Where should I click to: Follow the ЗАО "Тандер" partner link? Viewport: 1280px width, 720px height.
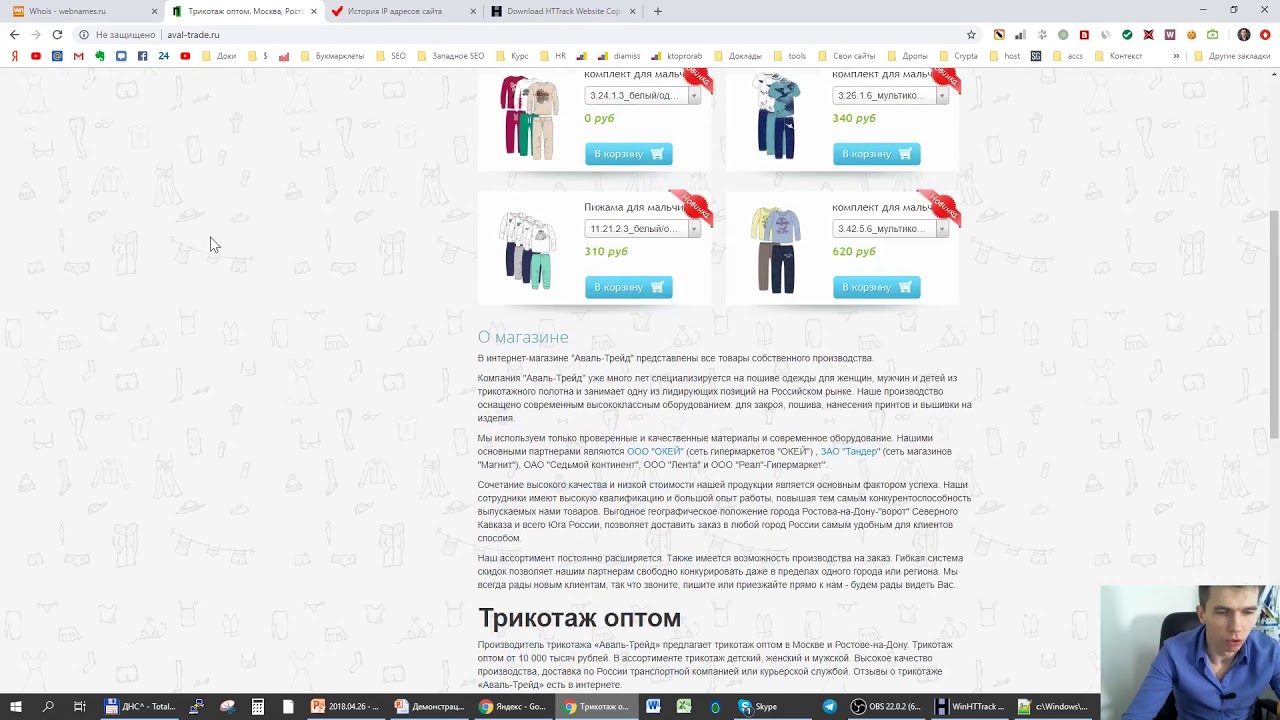(850, 451)
